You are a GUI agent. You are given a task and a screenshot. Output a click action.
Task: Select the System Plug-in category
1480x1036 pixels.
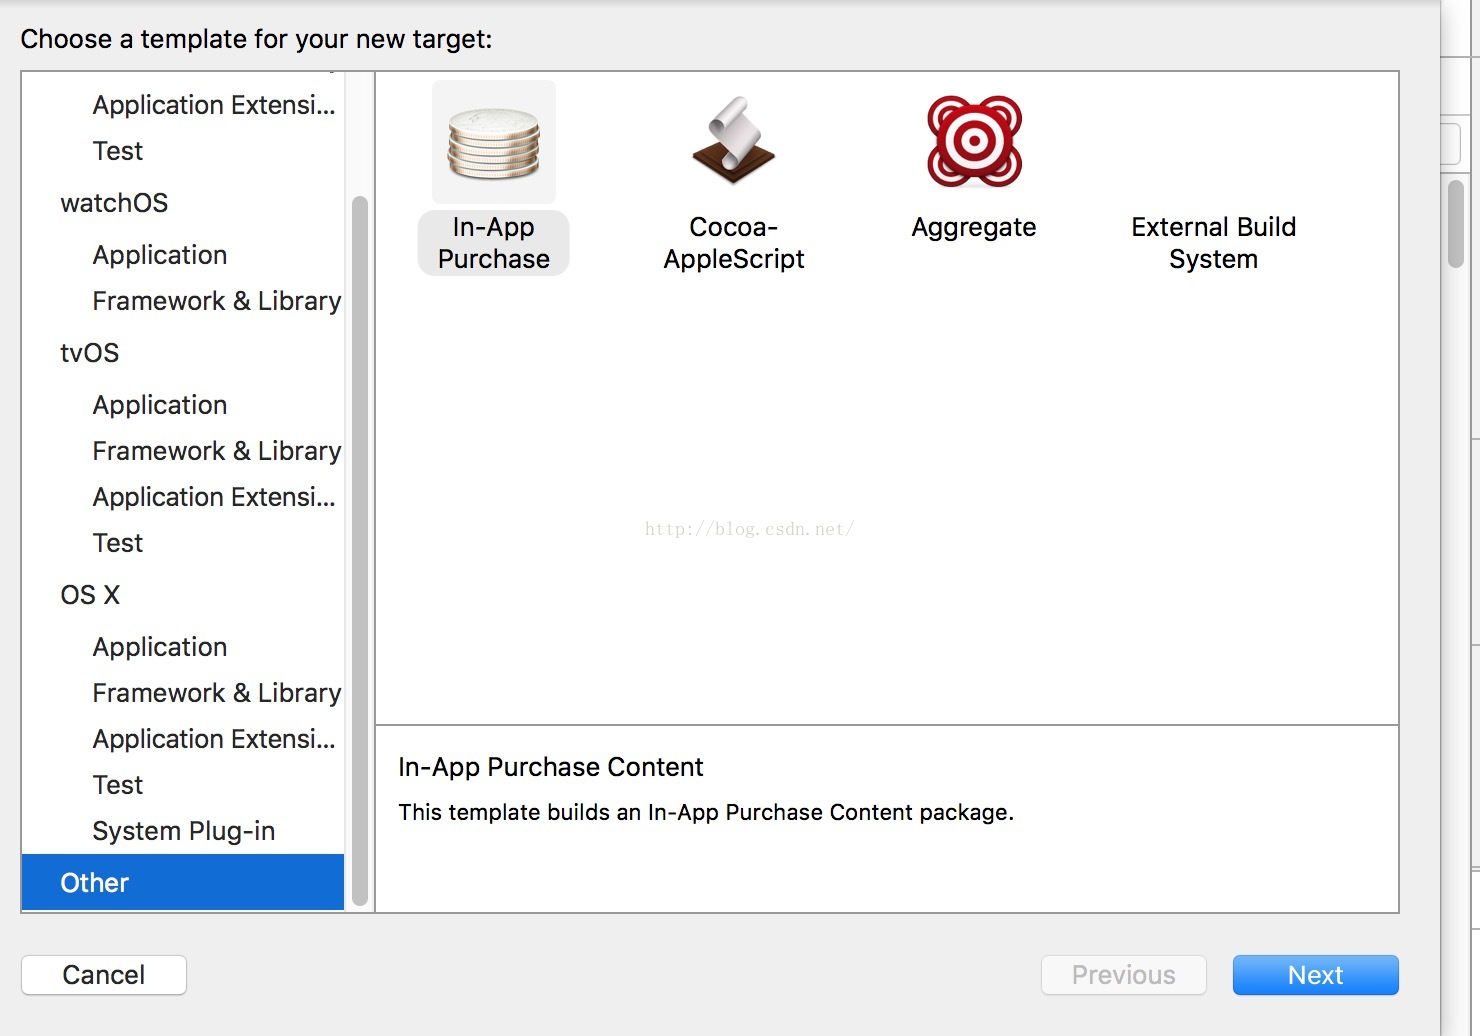click(x=184, y=831)
